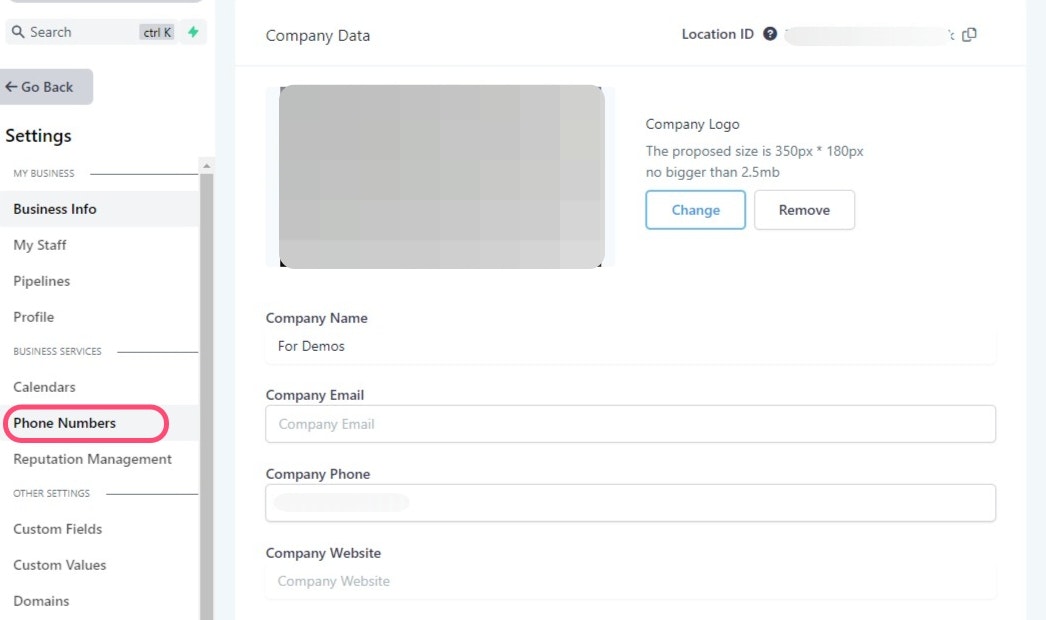
Task: Copy the Location ID with copy icon
Action: [969, 35]
